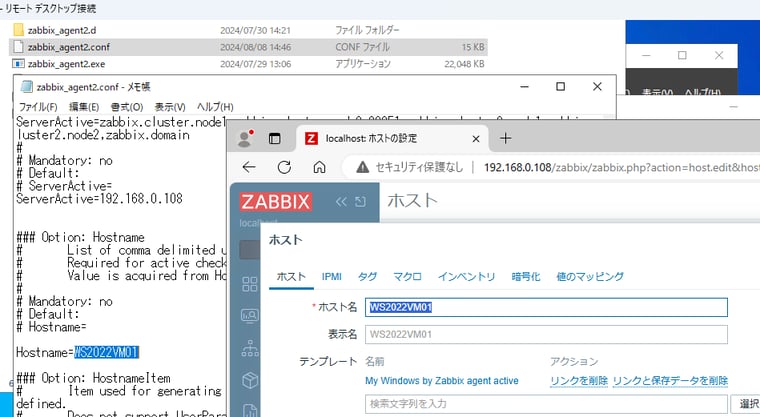Open the Inventory cube icon in sidebar
This screenshot has height=417, width=760.
250,380
